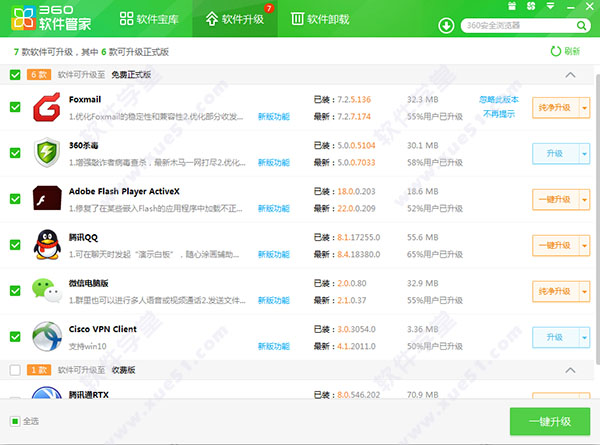The image size is (600, 445).
Task: Click 忽略此版本 link for Foxmail
Action: pos(499,99)
